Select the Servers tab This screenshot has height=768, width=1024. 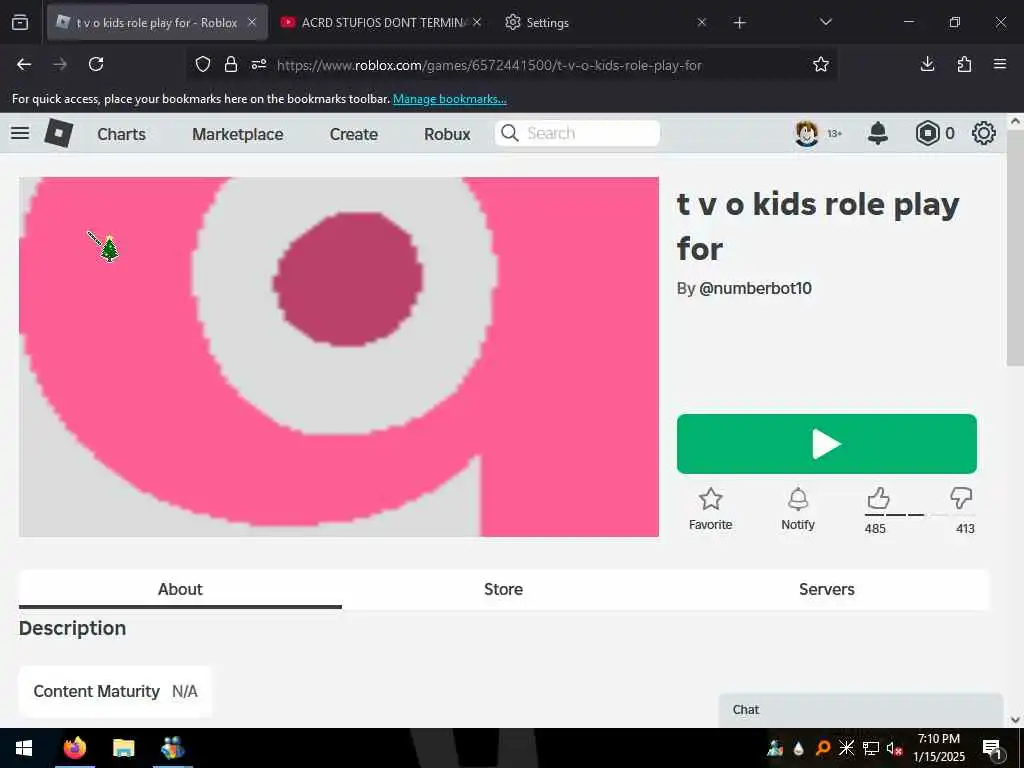click(827, 589)
